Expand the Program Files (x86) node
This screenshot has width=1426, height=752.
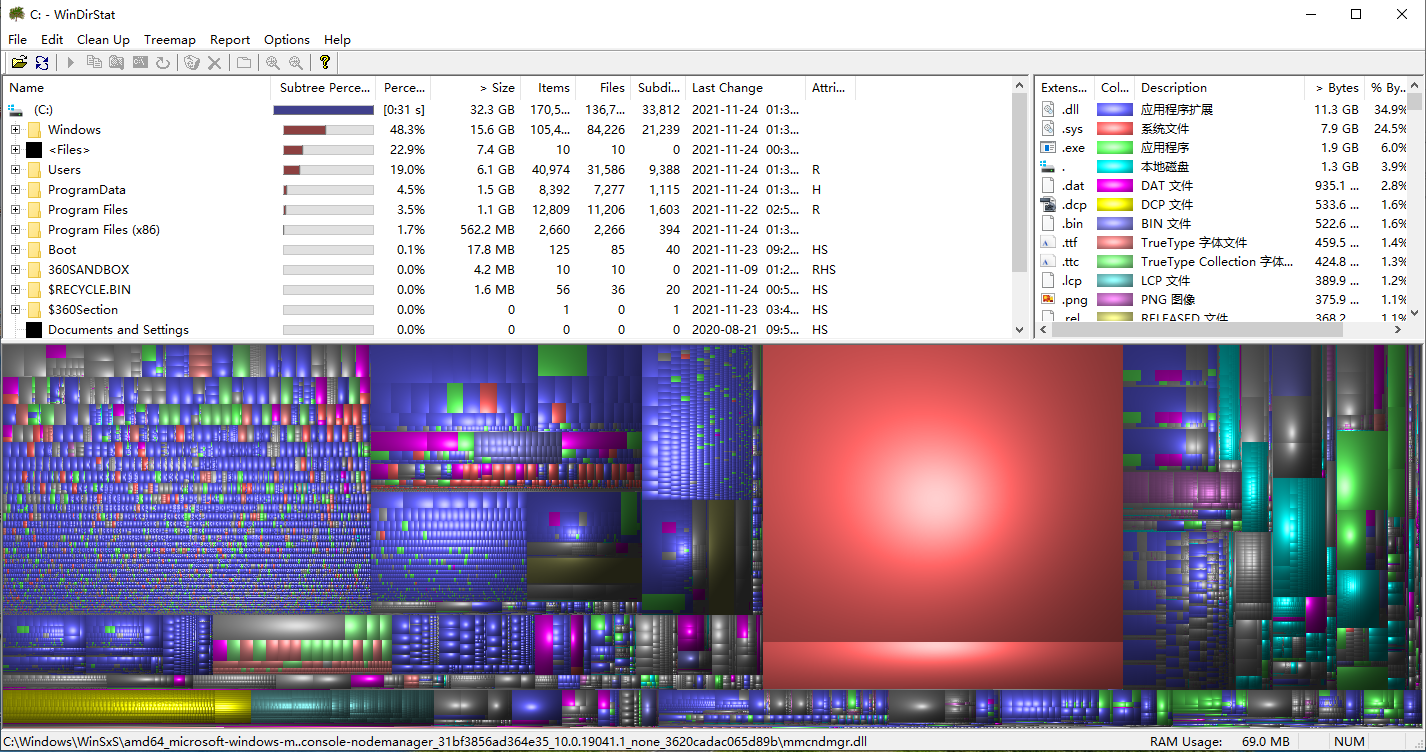[15, 229]
